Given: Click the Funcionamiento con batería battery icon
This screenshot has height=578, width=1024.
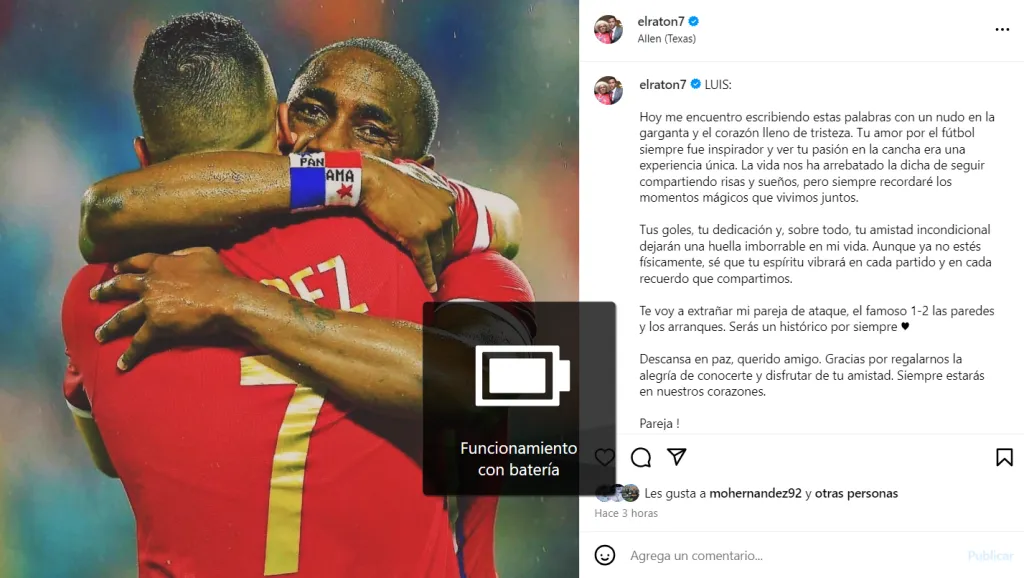Looking at the screenshot, I should 522,376.
